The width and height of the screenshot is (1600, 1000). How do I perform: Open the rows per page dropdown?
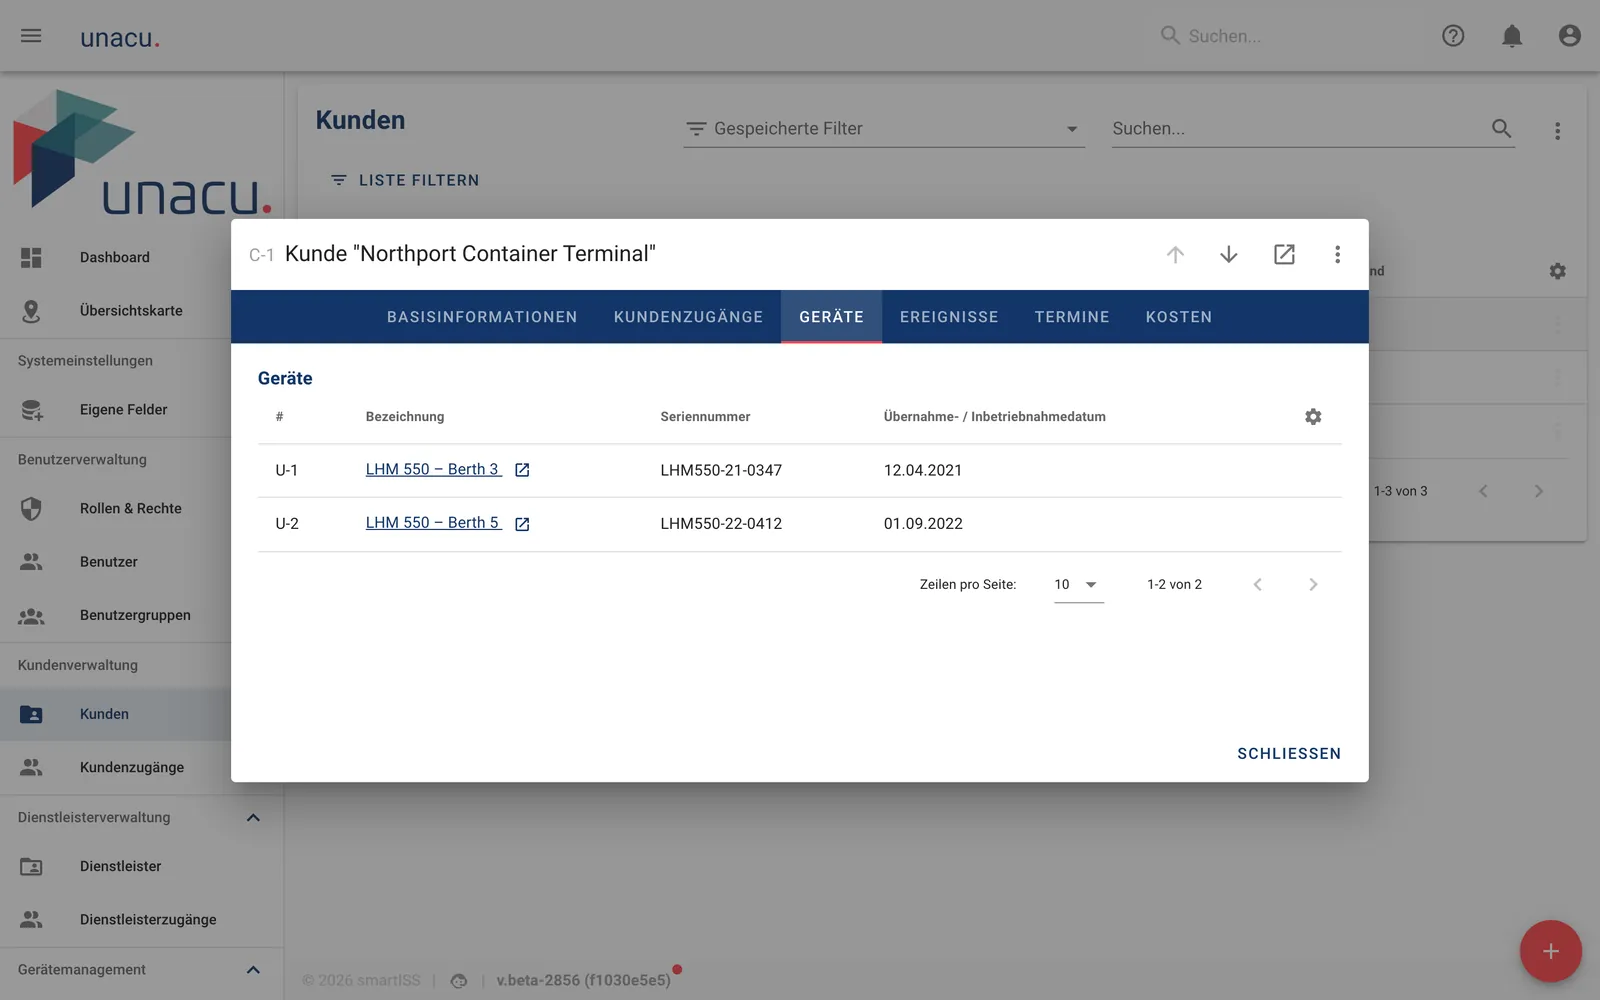(x=1078, y=585)
